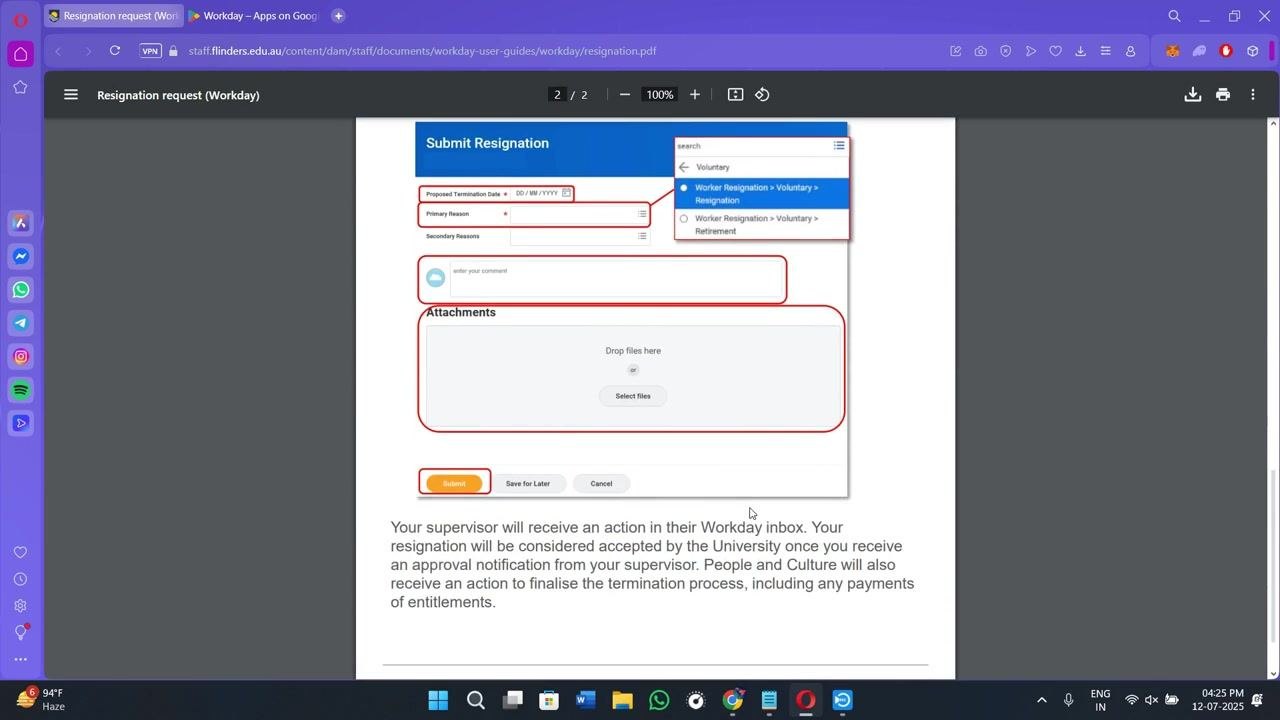The width and height of the screenshot is (1280, 720).
Task: Go forward with the forward arrow
Action: point(88,51)
